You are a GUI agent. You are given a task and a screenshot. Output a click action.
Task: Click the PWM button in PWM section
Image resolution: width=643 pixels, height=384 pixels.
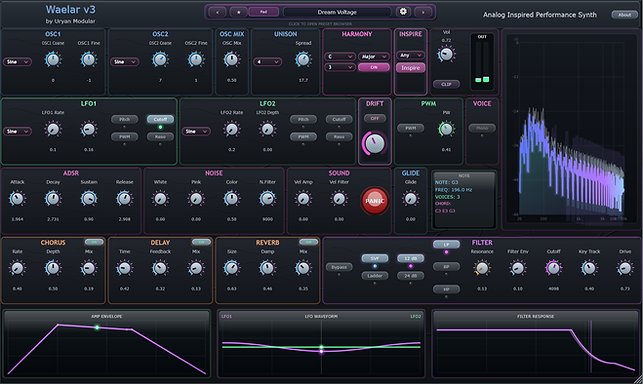(410, 128)
